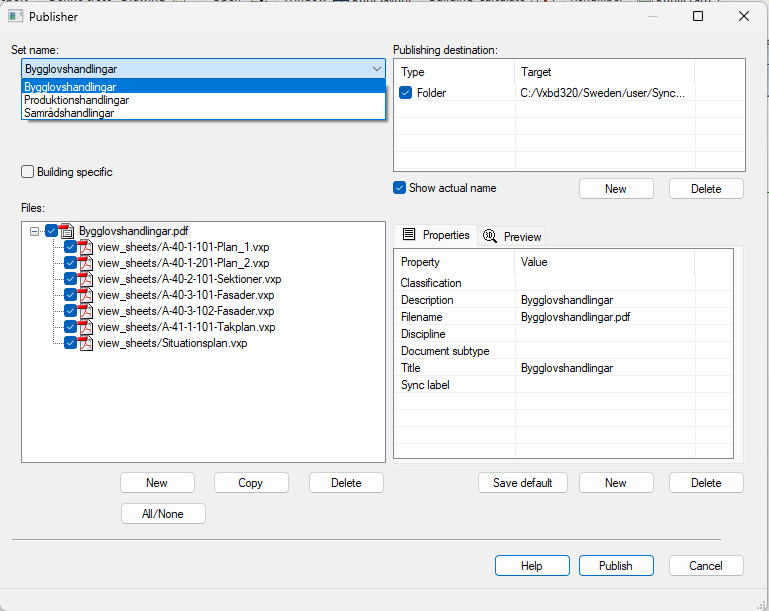Click Save default button
769x611 pixels.
click(x=522, y=483)
